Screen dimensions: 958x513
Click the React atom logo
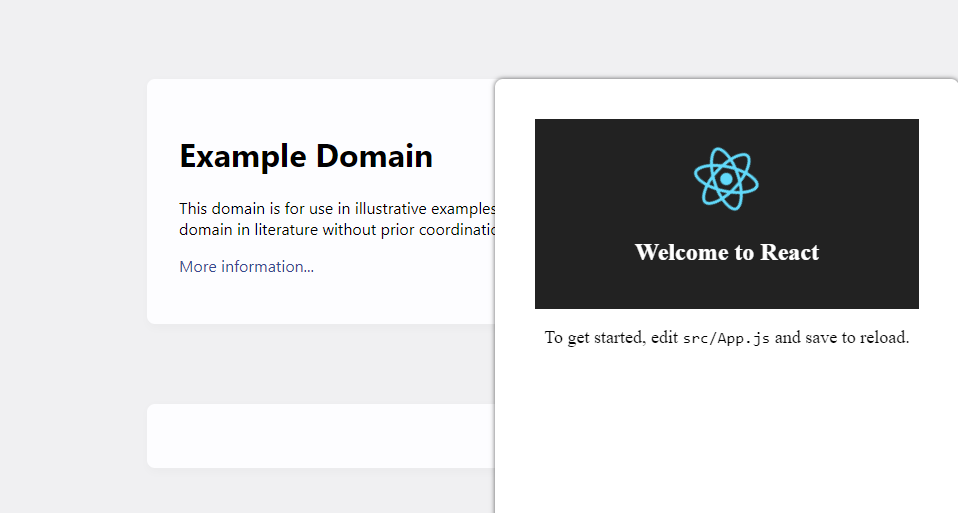[726, 179]
